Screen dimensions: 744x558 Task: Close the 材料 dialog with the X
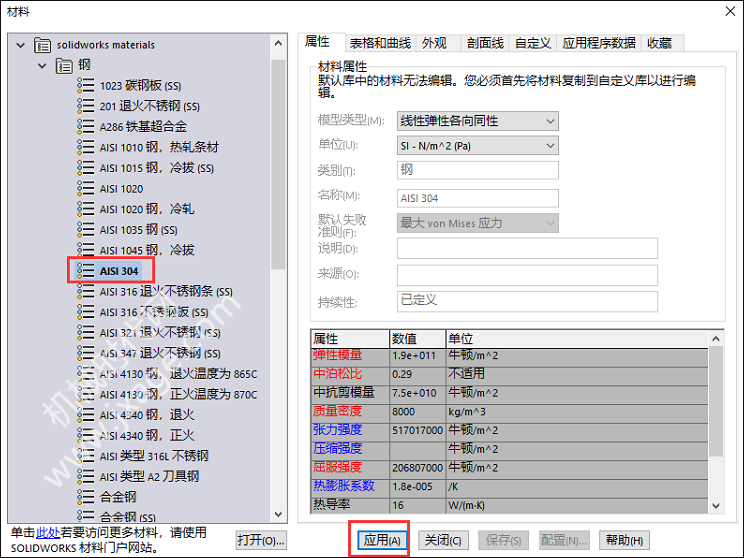[730, 11]
